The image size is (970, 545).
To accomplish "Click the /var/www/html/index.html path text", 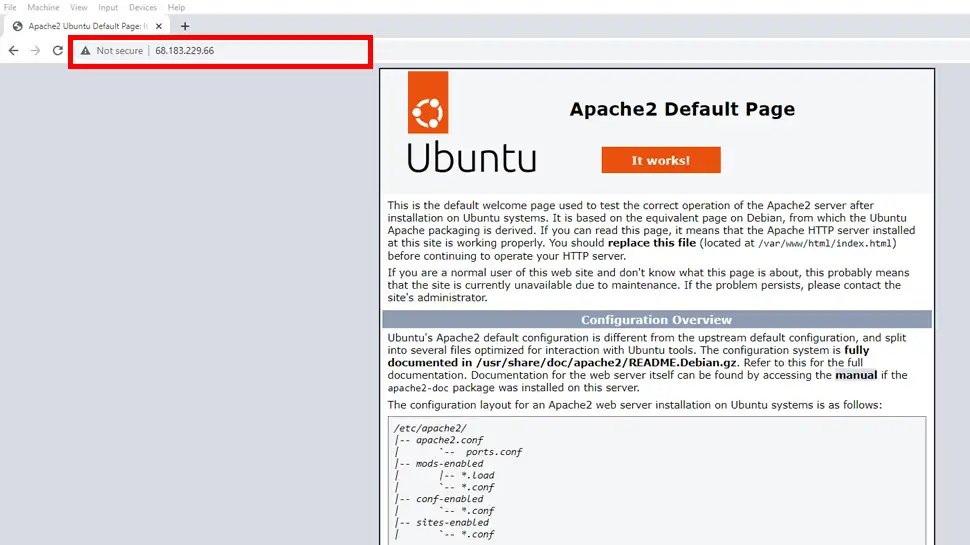I will (825, 244).
